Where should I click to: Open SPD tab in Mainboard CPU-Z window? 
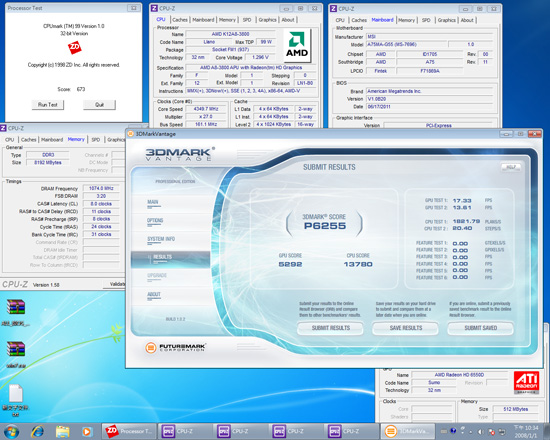click(x=426, y=20)
